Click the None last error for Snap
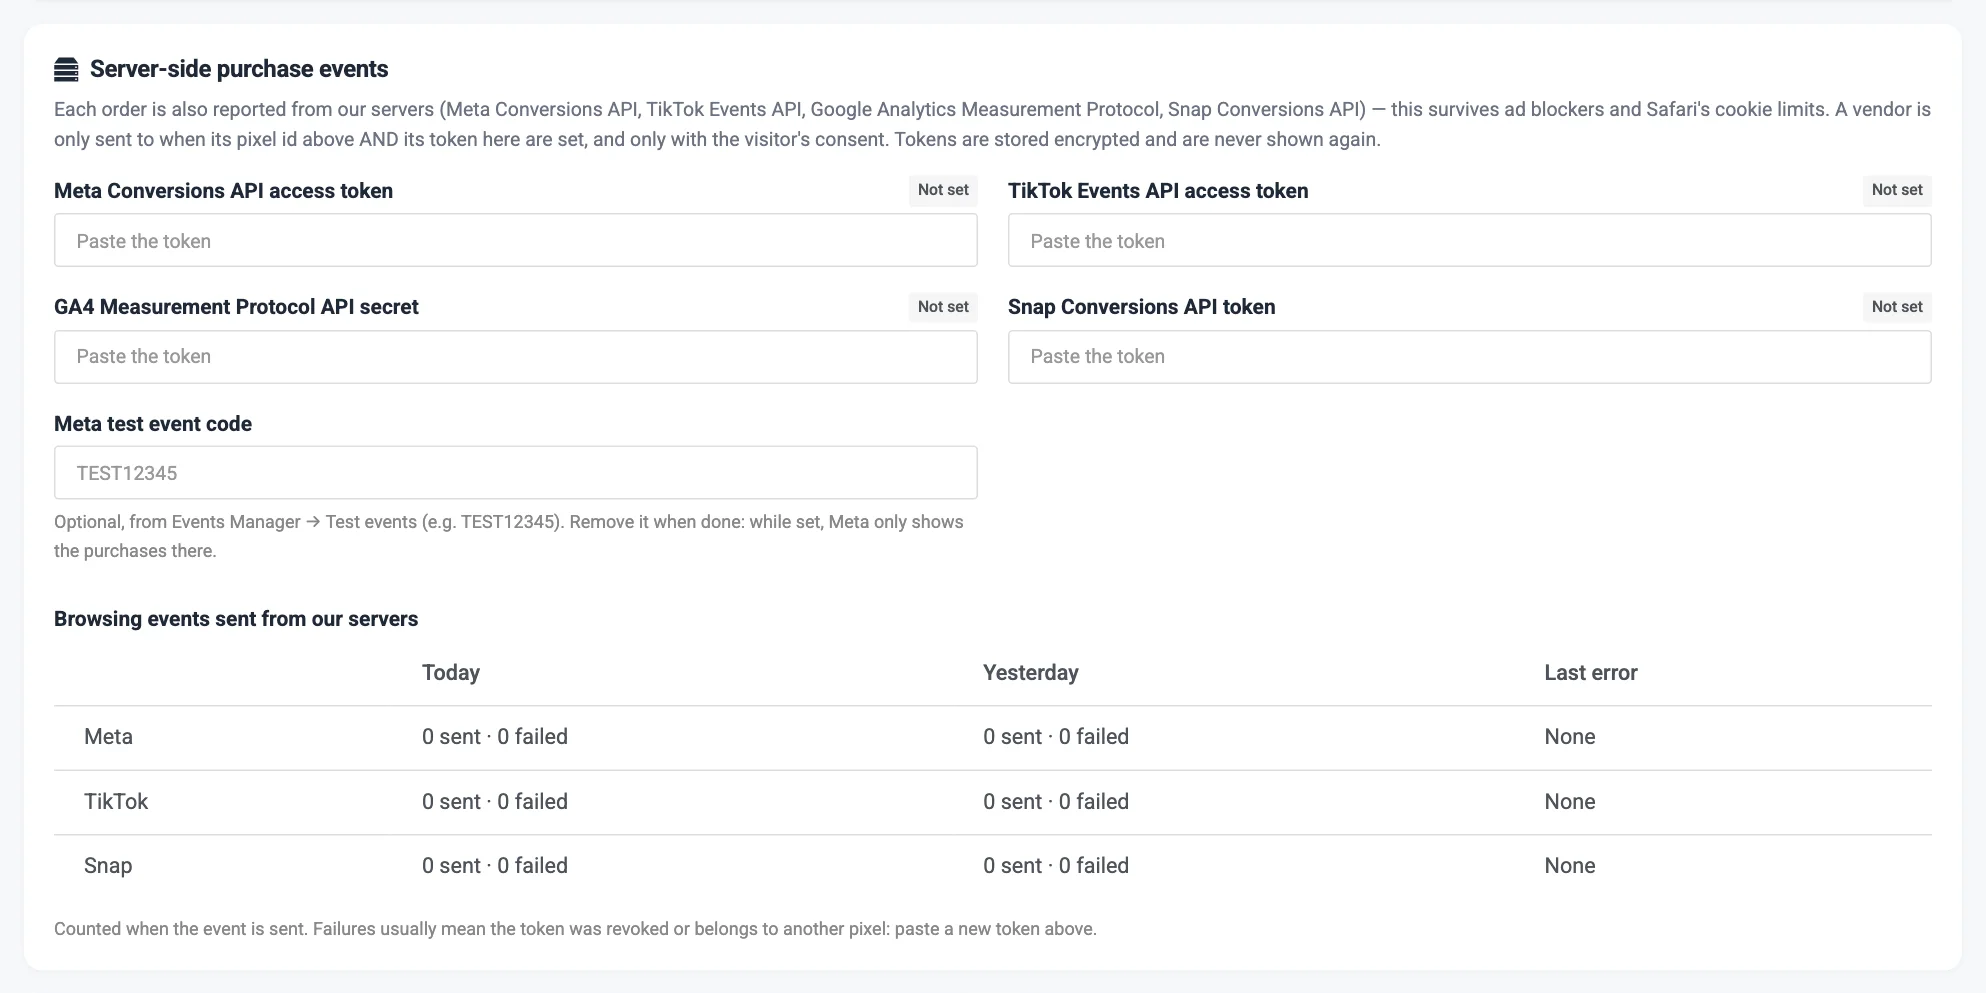1986x993 pixels. point(1570,866)
